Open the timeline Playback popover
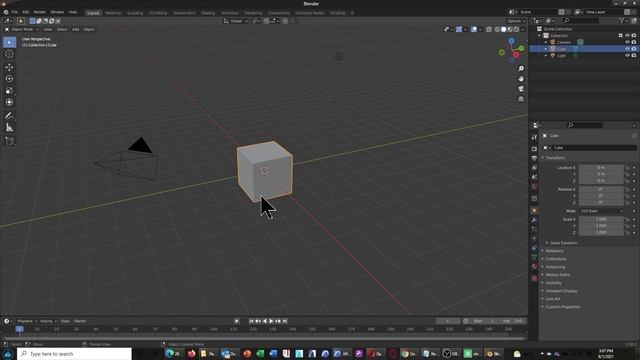 [x=27, y=321]
